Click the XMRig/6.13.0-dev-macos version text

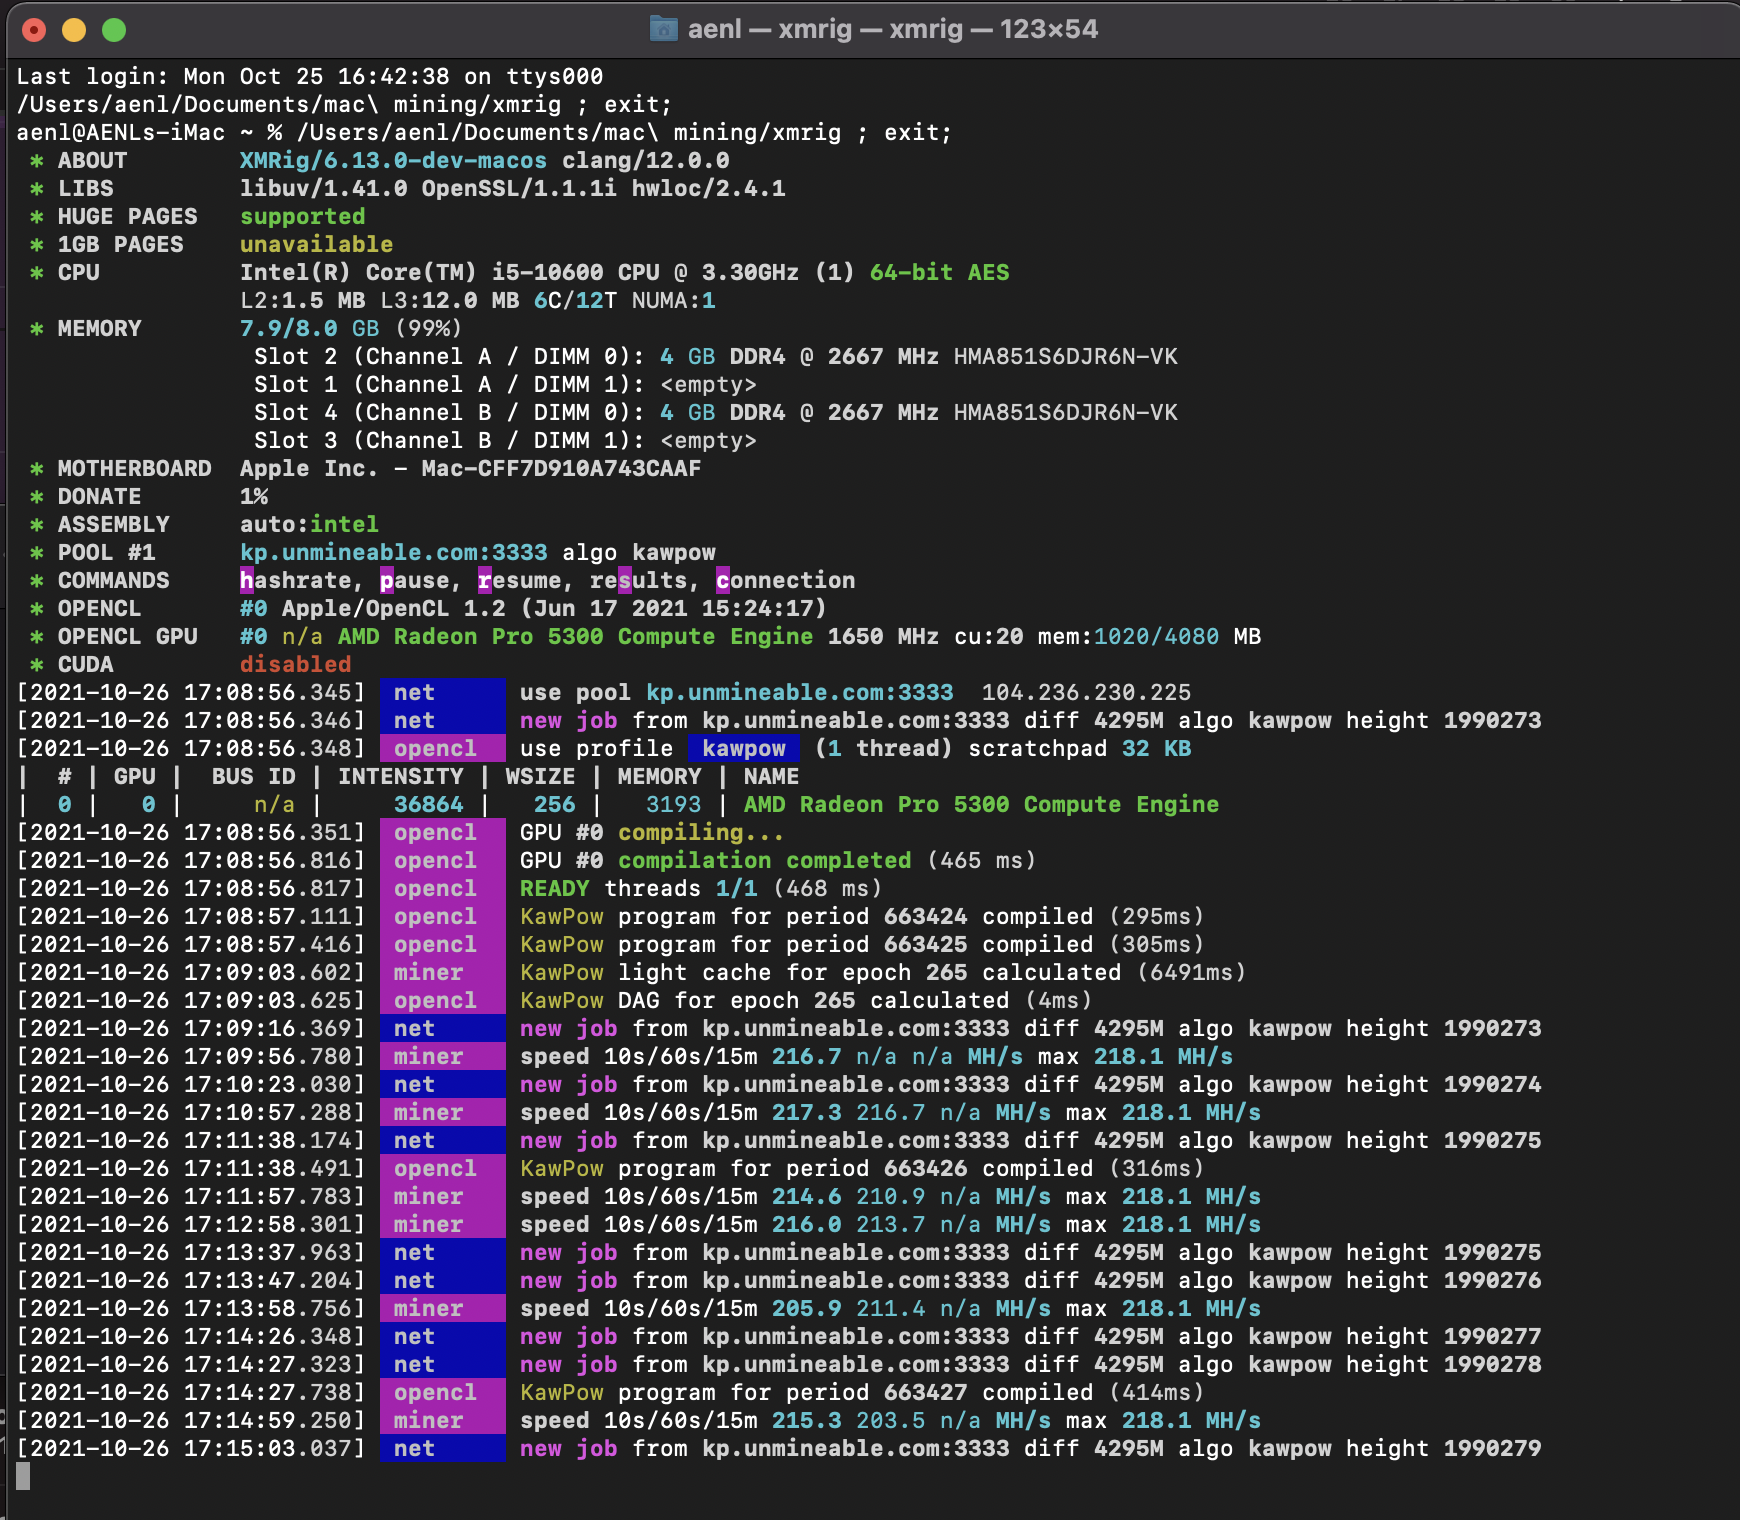393,160
